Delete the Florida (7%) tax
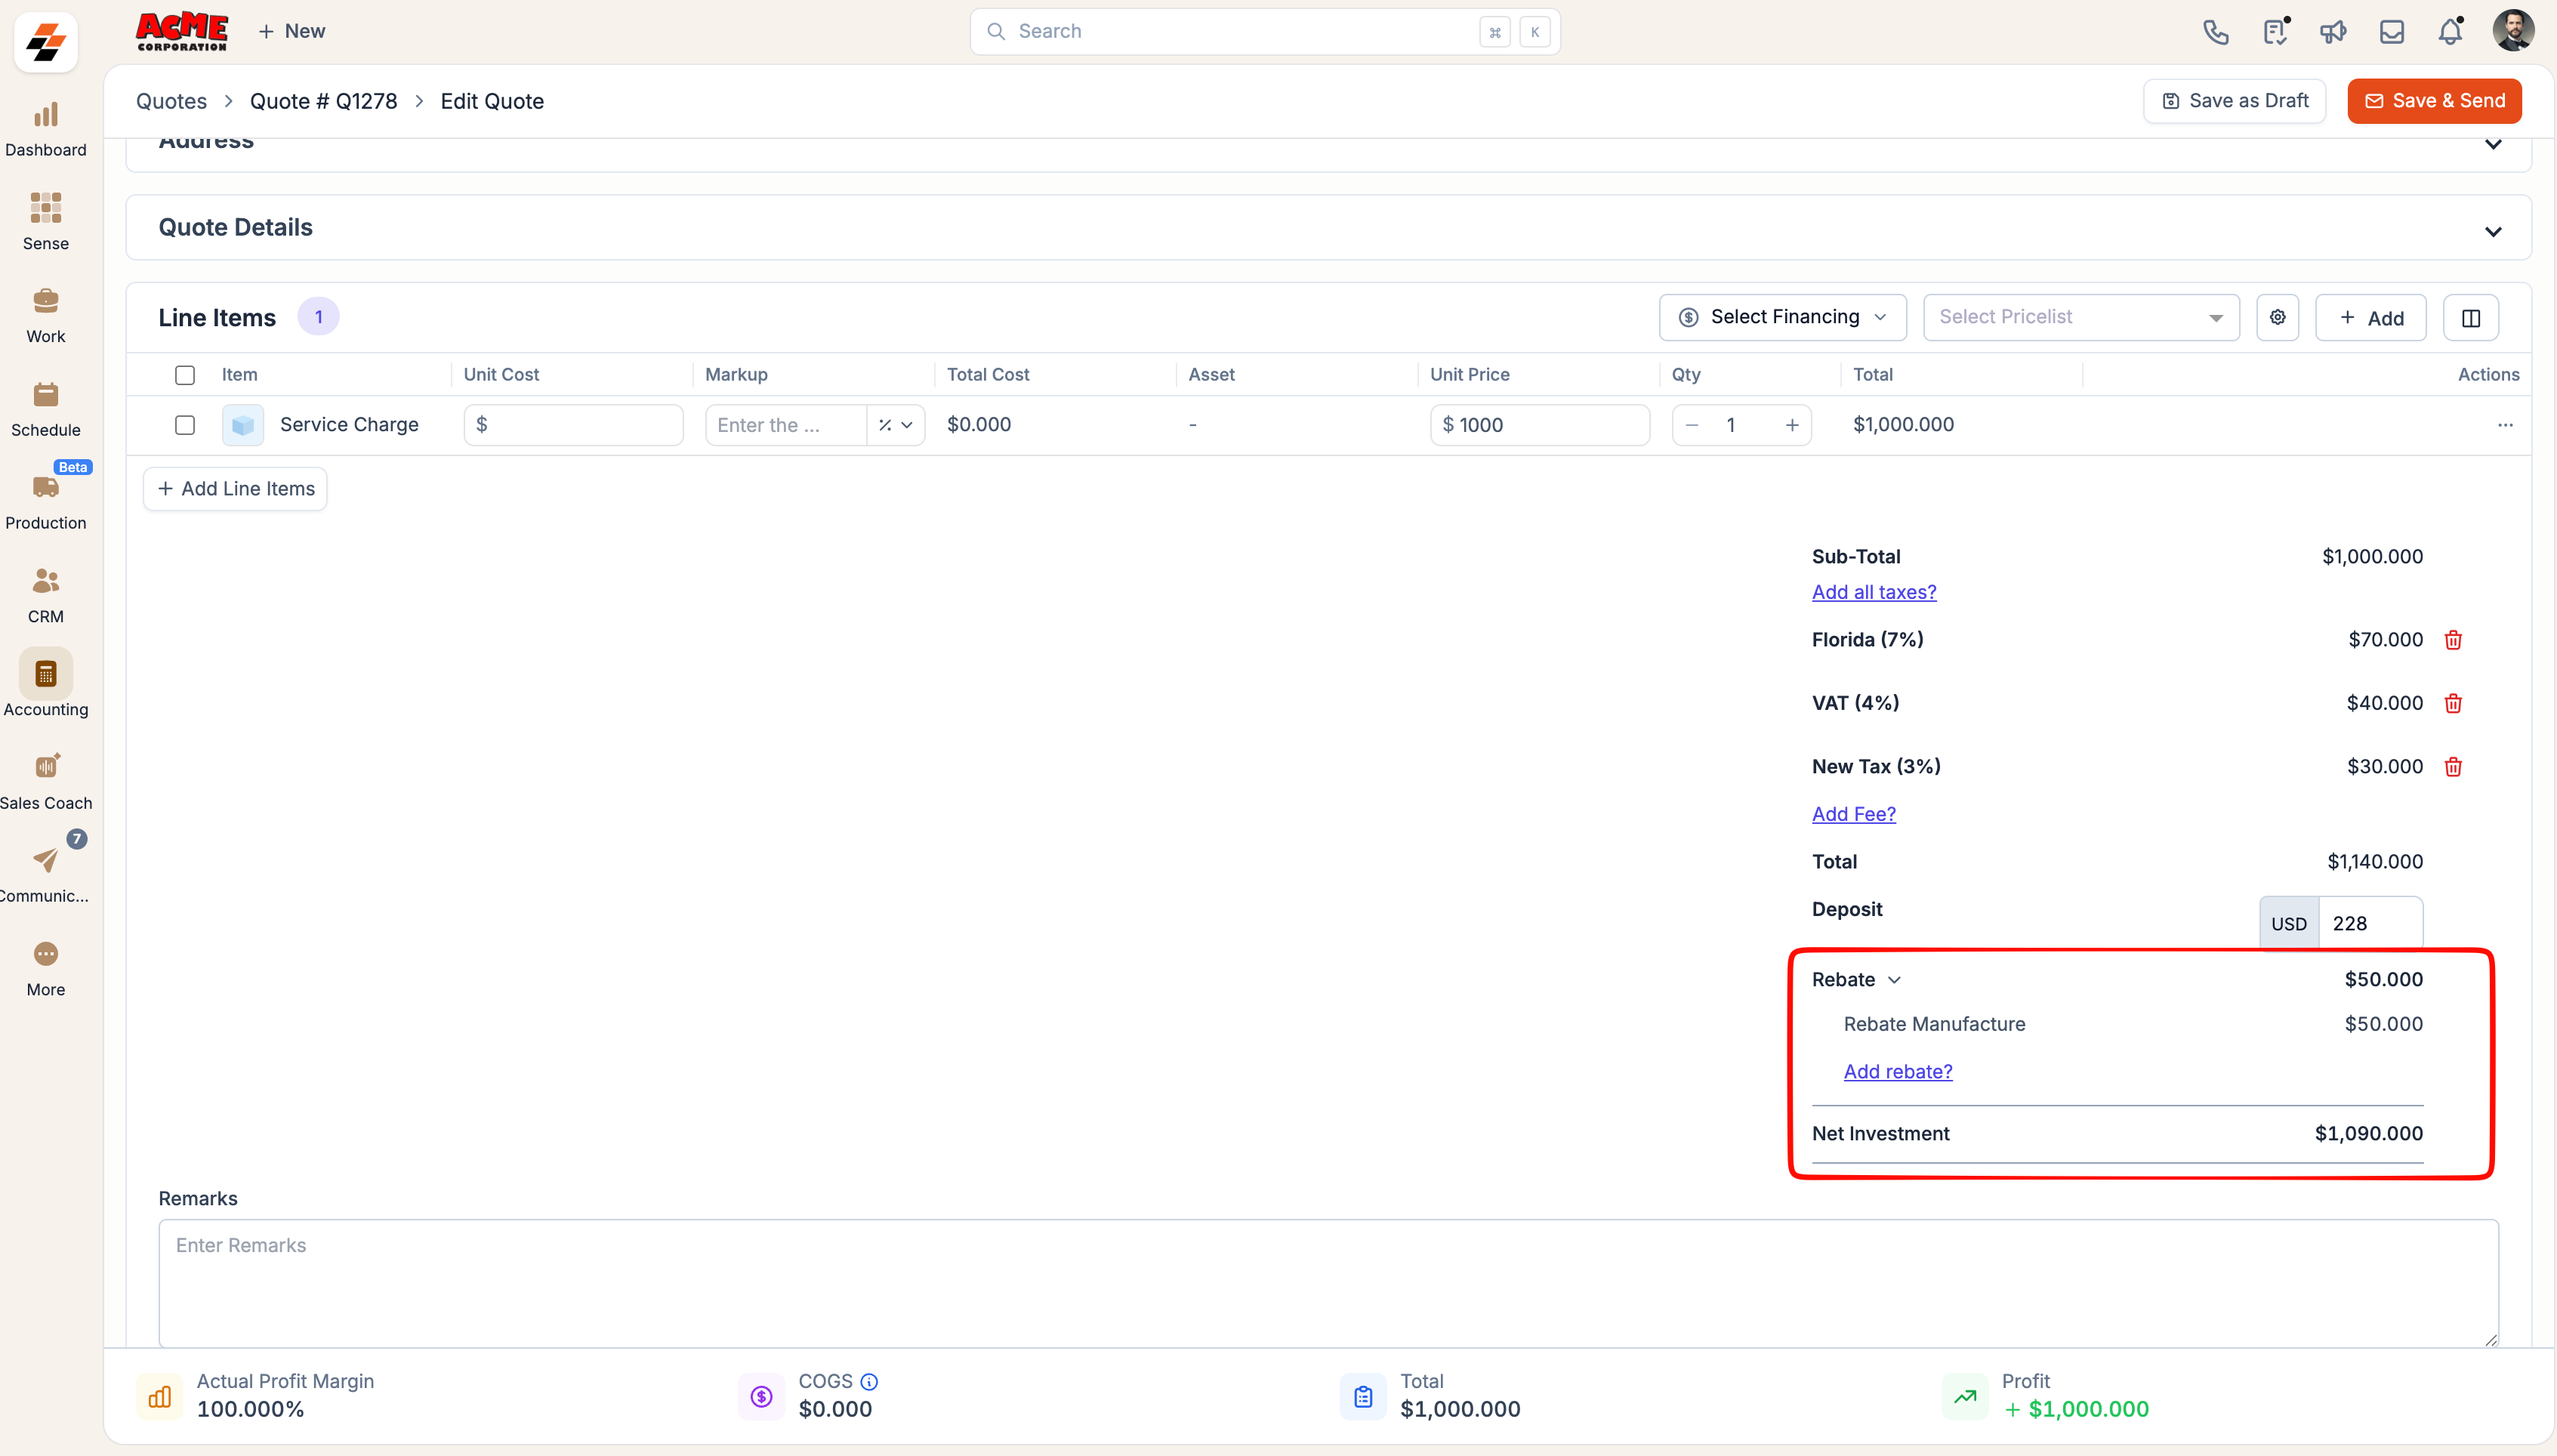 tap(2453, 640)
